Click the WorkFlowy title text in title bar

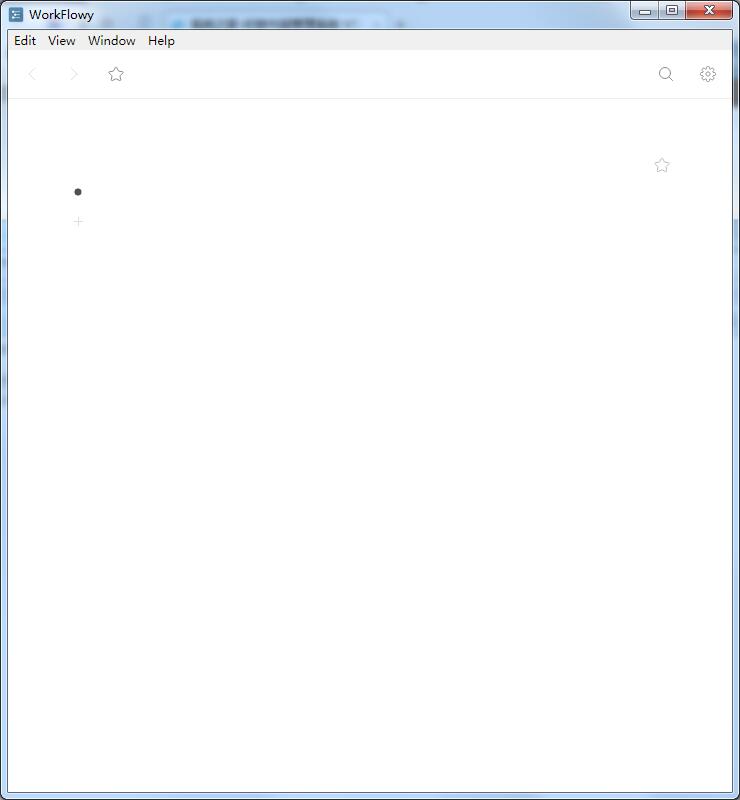pyautogui.click(x=61, y=15)
